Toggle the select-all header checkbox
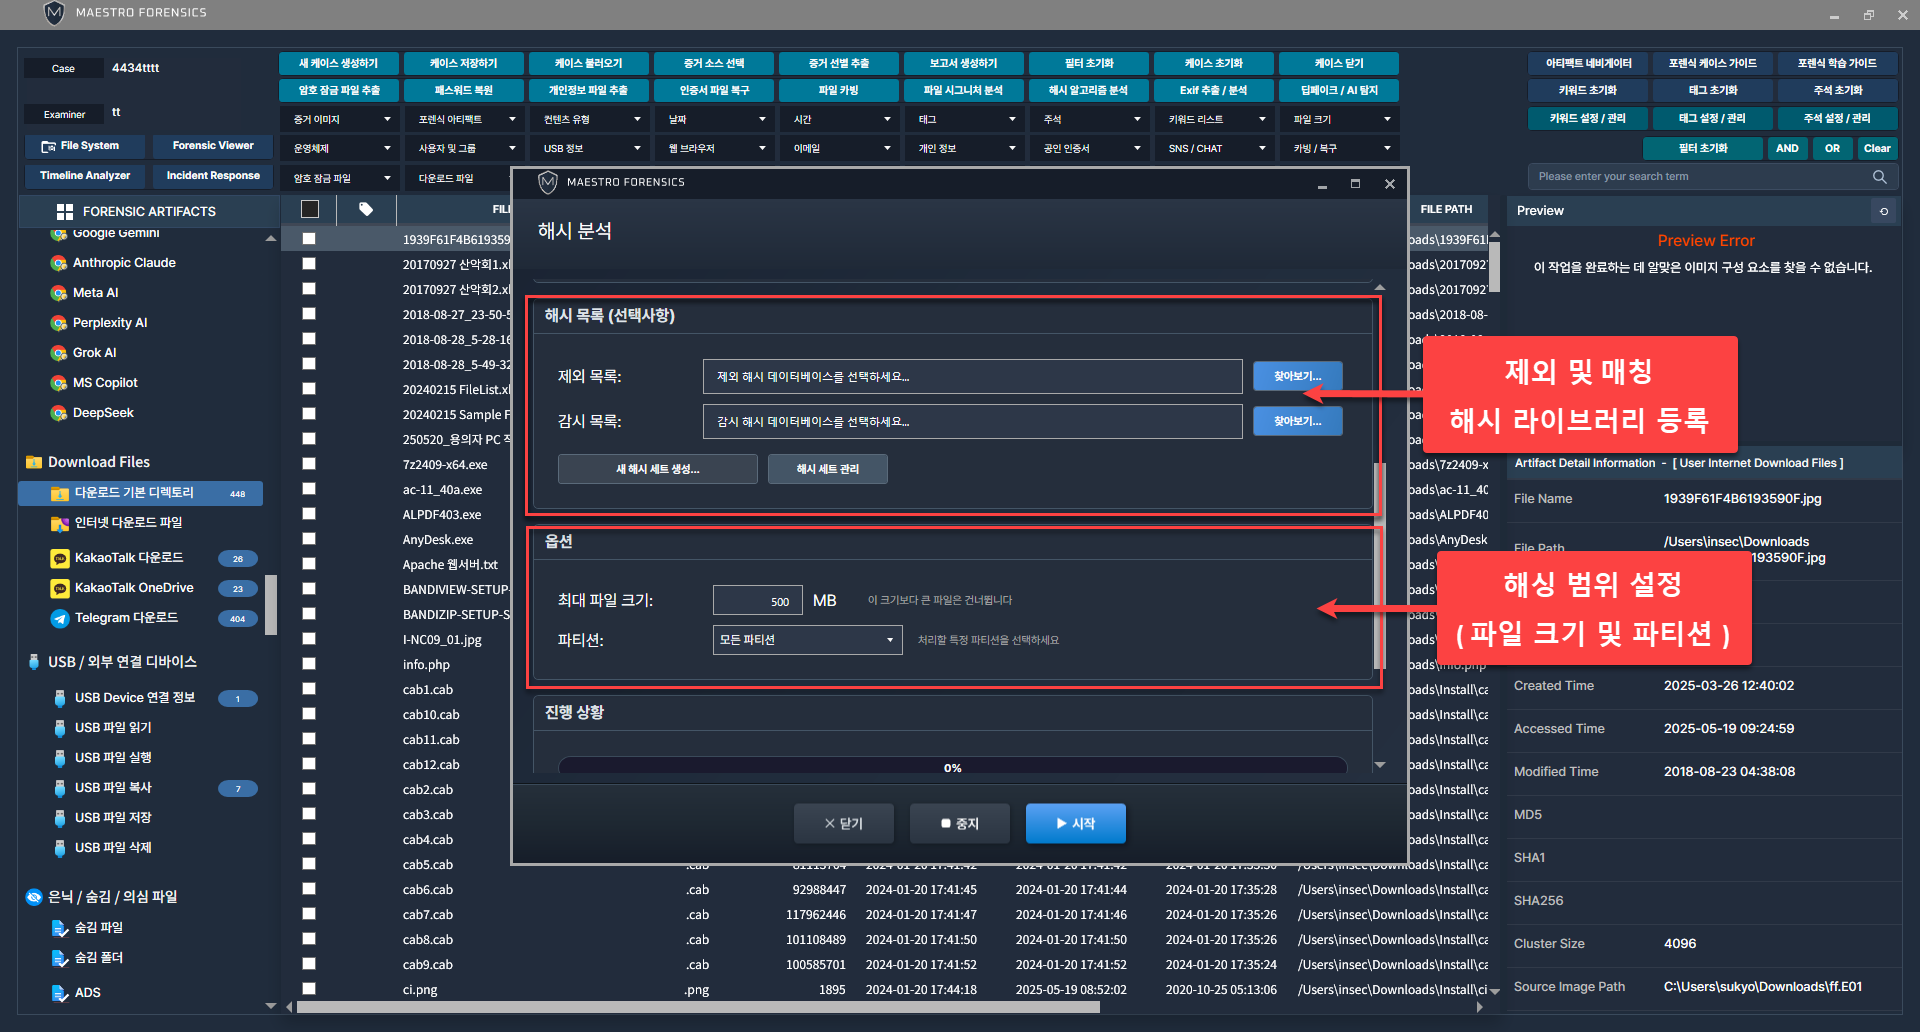 point(310,209)
